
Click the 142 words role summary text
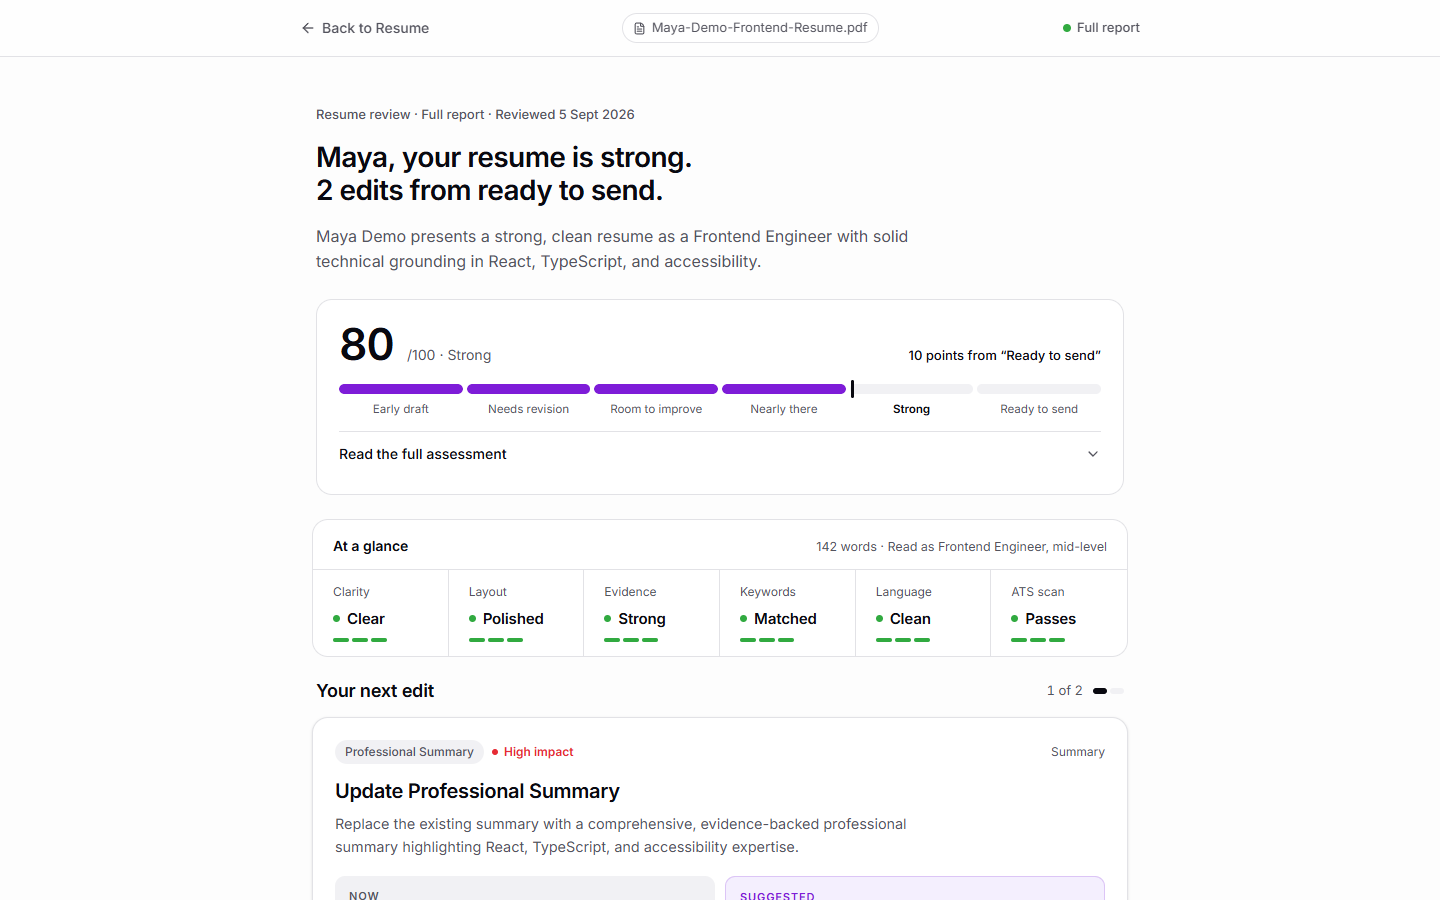[961, 547]
